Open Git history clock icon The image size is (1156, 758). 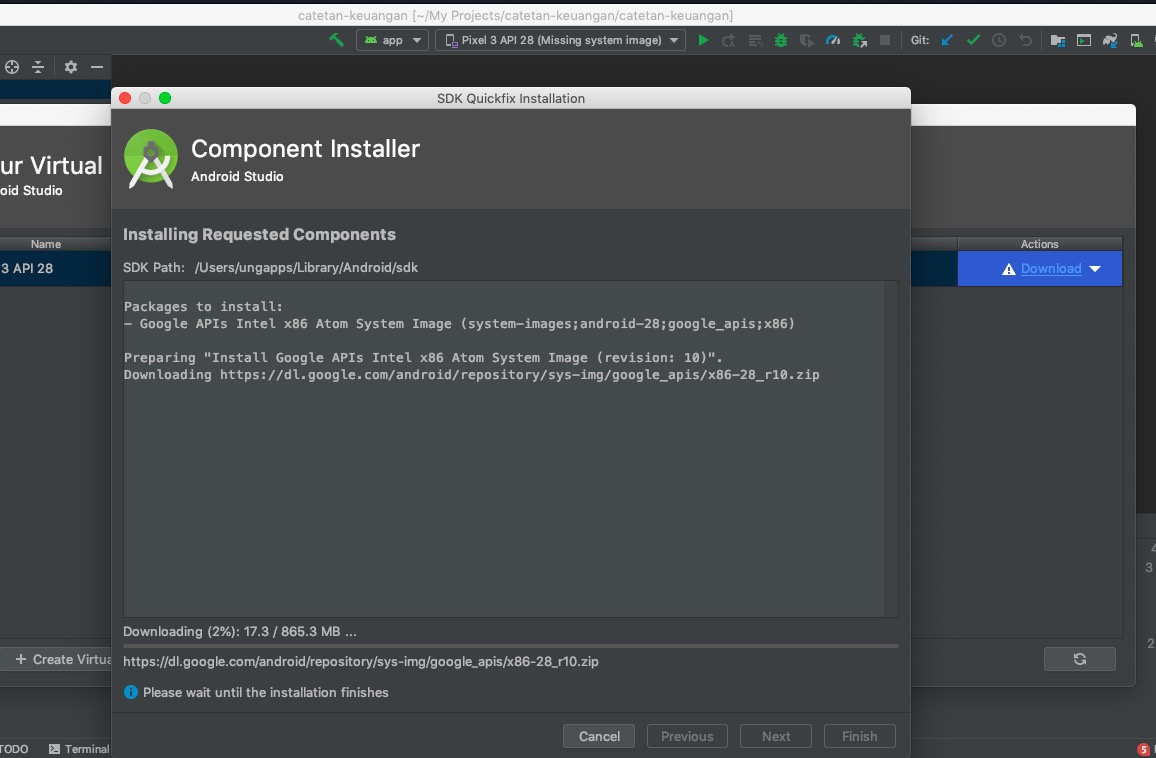click(999, 40)
